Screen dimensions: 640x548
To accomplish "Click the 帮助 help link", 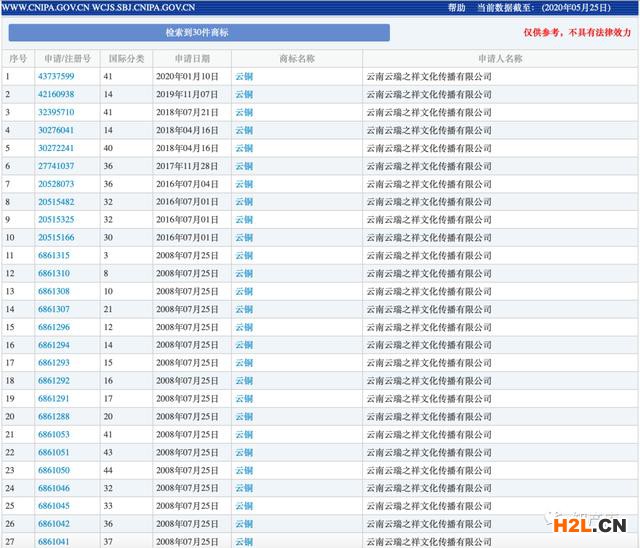I will (457, 7).
